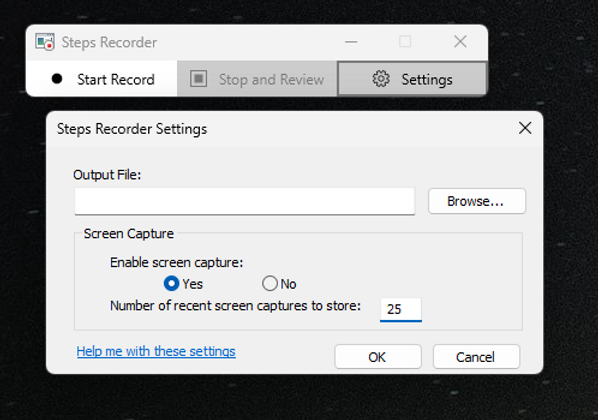Close the Steps Recorder main window
This screenshot has height=420, width=598.
coord(460,42)
